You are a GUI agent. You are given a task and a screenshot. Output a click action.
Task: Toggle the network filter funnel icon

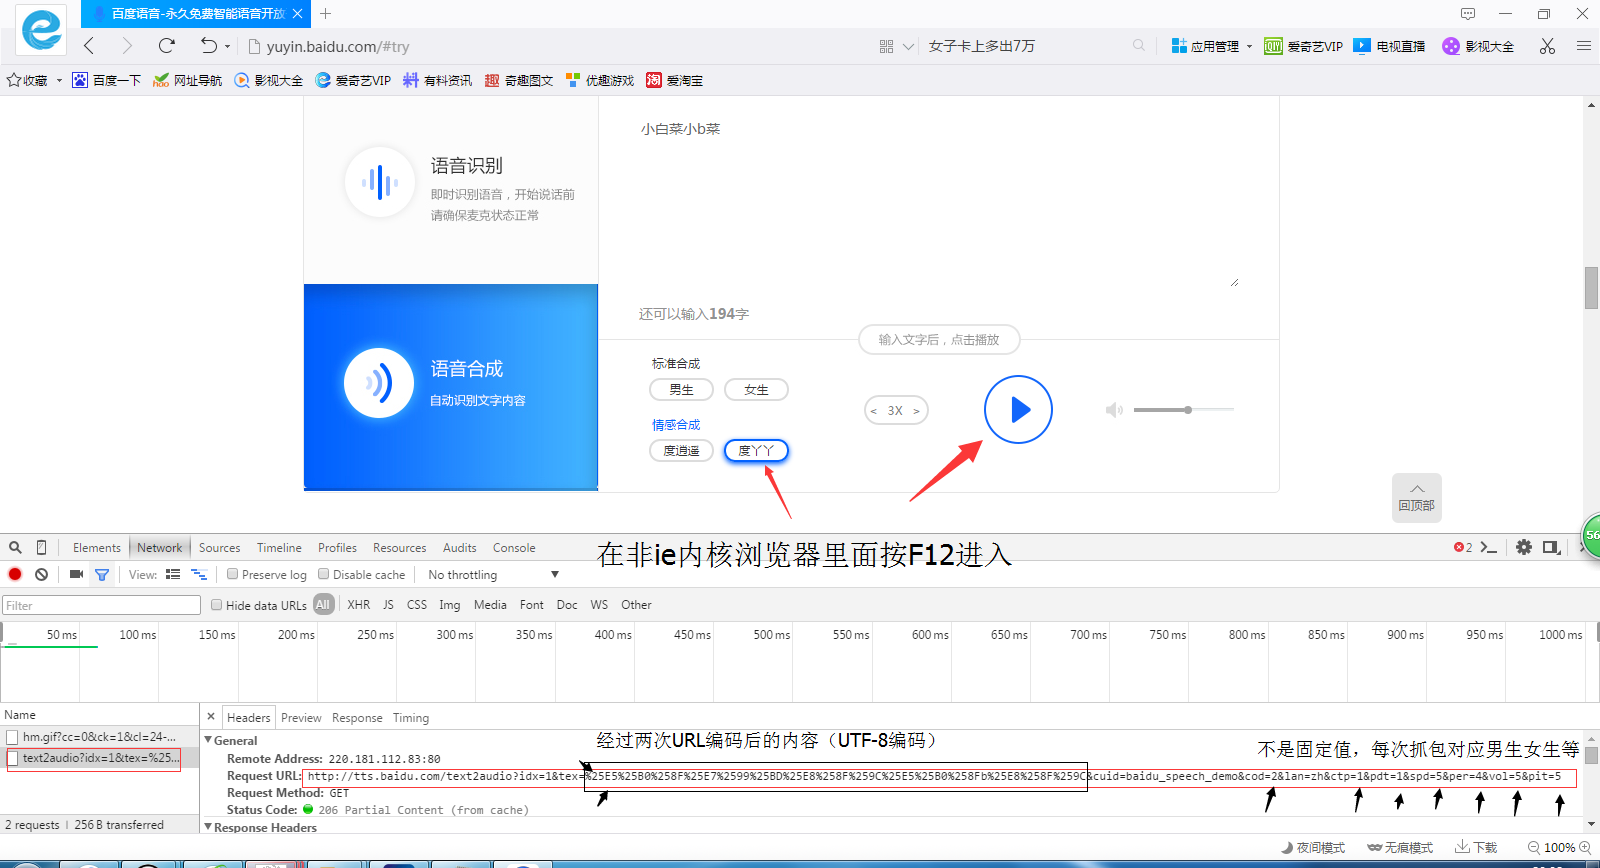(x=102, y=575)
